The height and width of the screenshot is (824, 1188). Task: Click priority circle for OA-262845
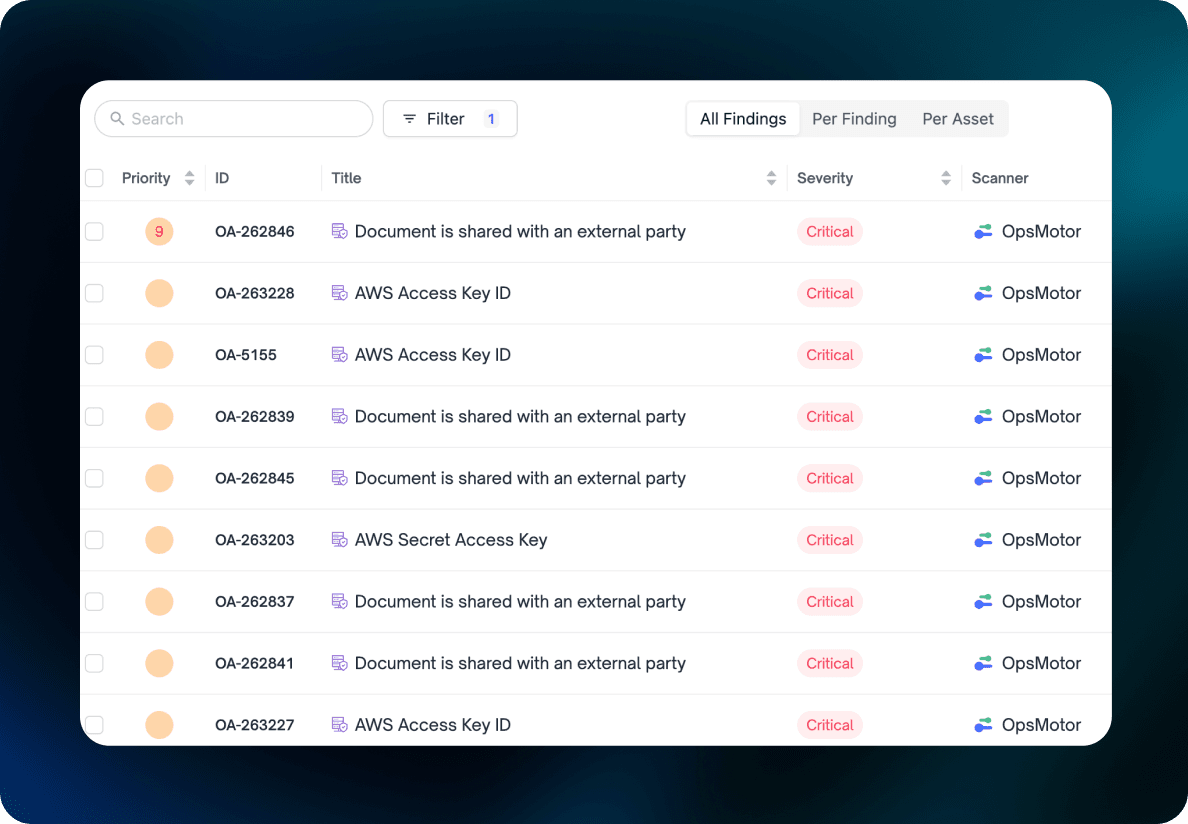(159, 478)
